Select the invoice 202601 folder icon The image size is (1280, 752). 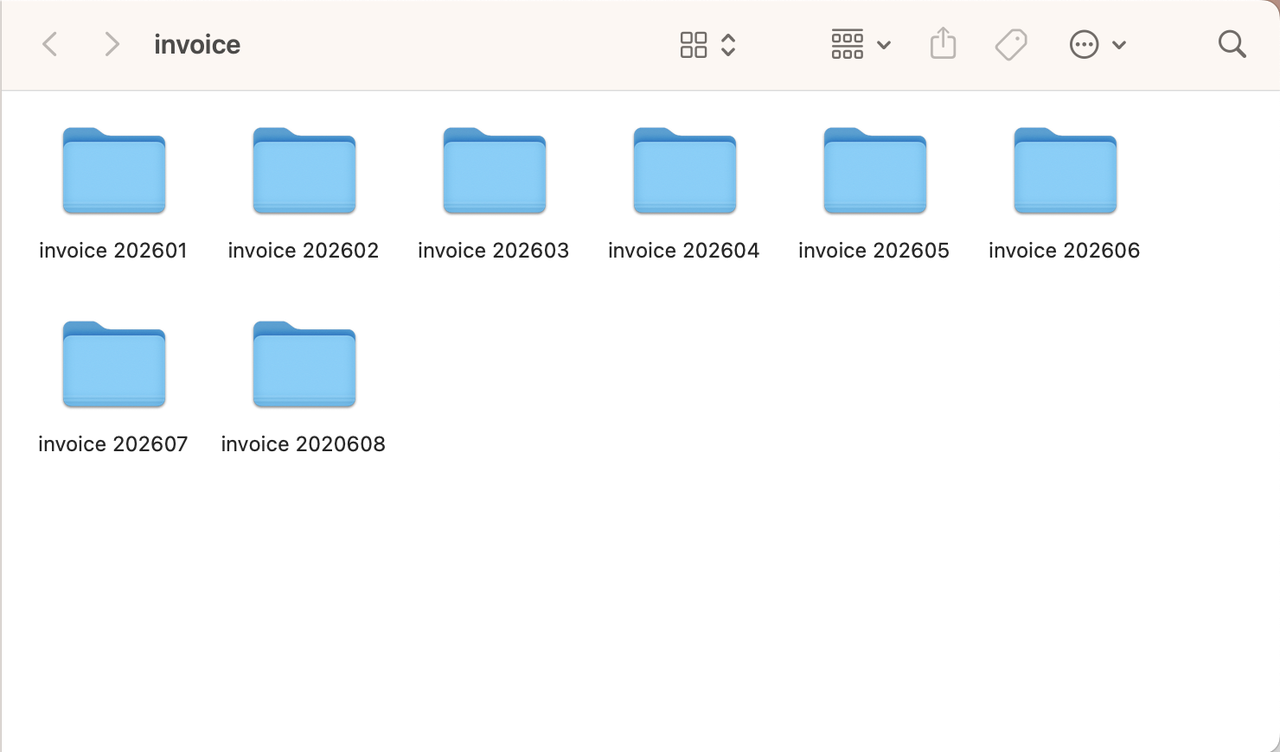tap(114, 171)
